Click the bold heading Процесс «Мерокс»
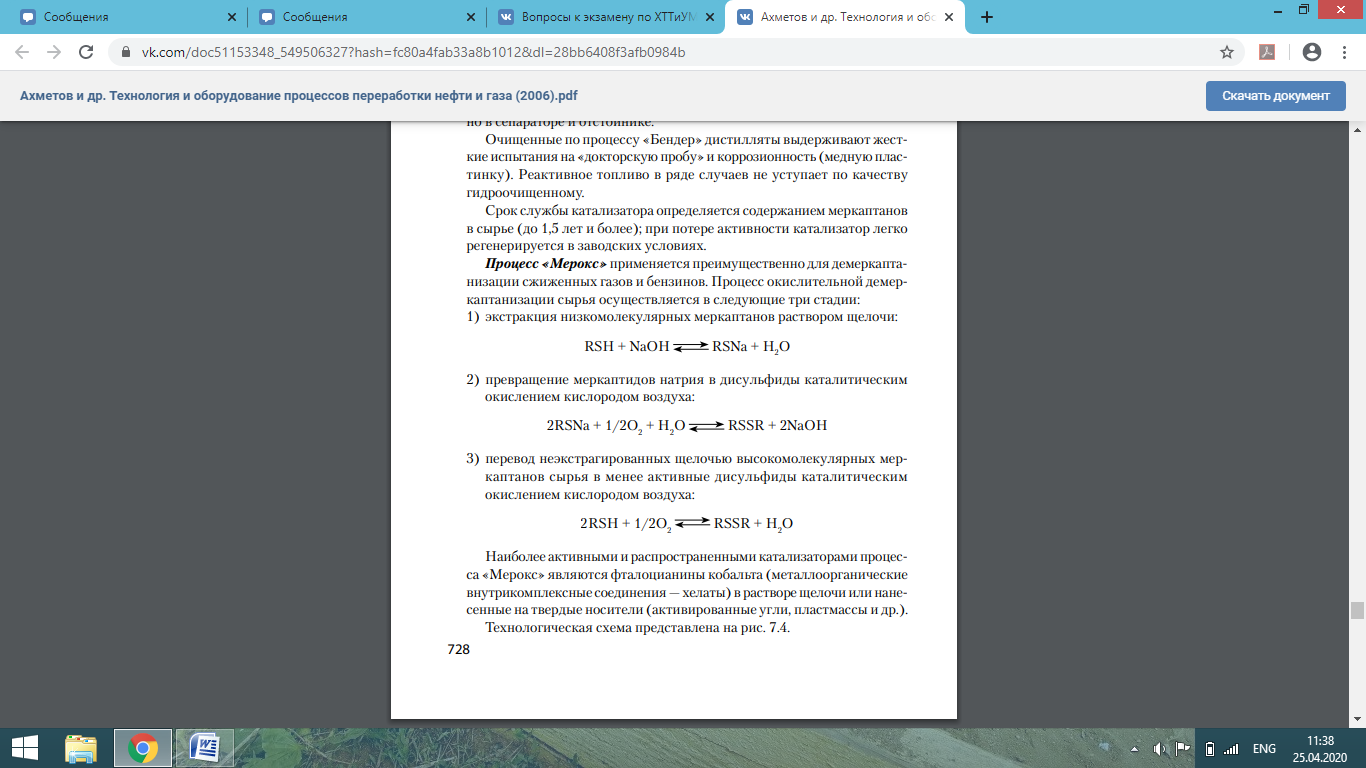 point(546,264)
